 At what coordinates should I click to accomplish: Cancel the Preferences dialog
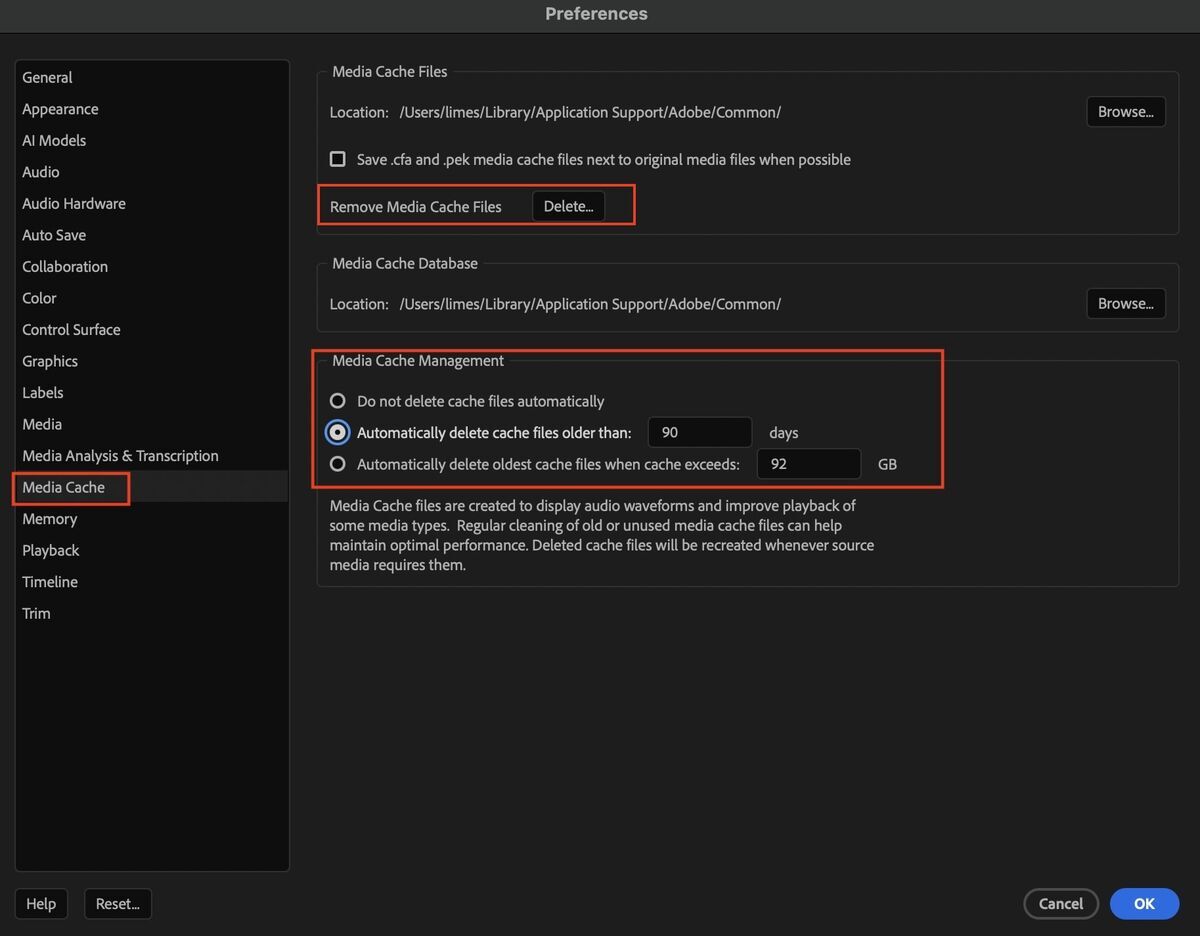click(x=1061, y=903)
